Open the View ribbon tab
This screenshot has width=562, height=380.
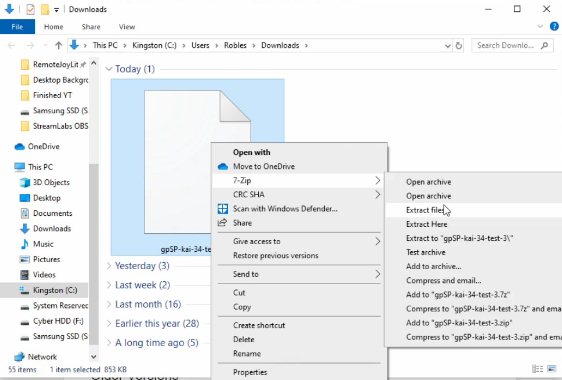pos(127,27)
